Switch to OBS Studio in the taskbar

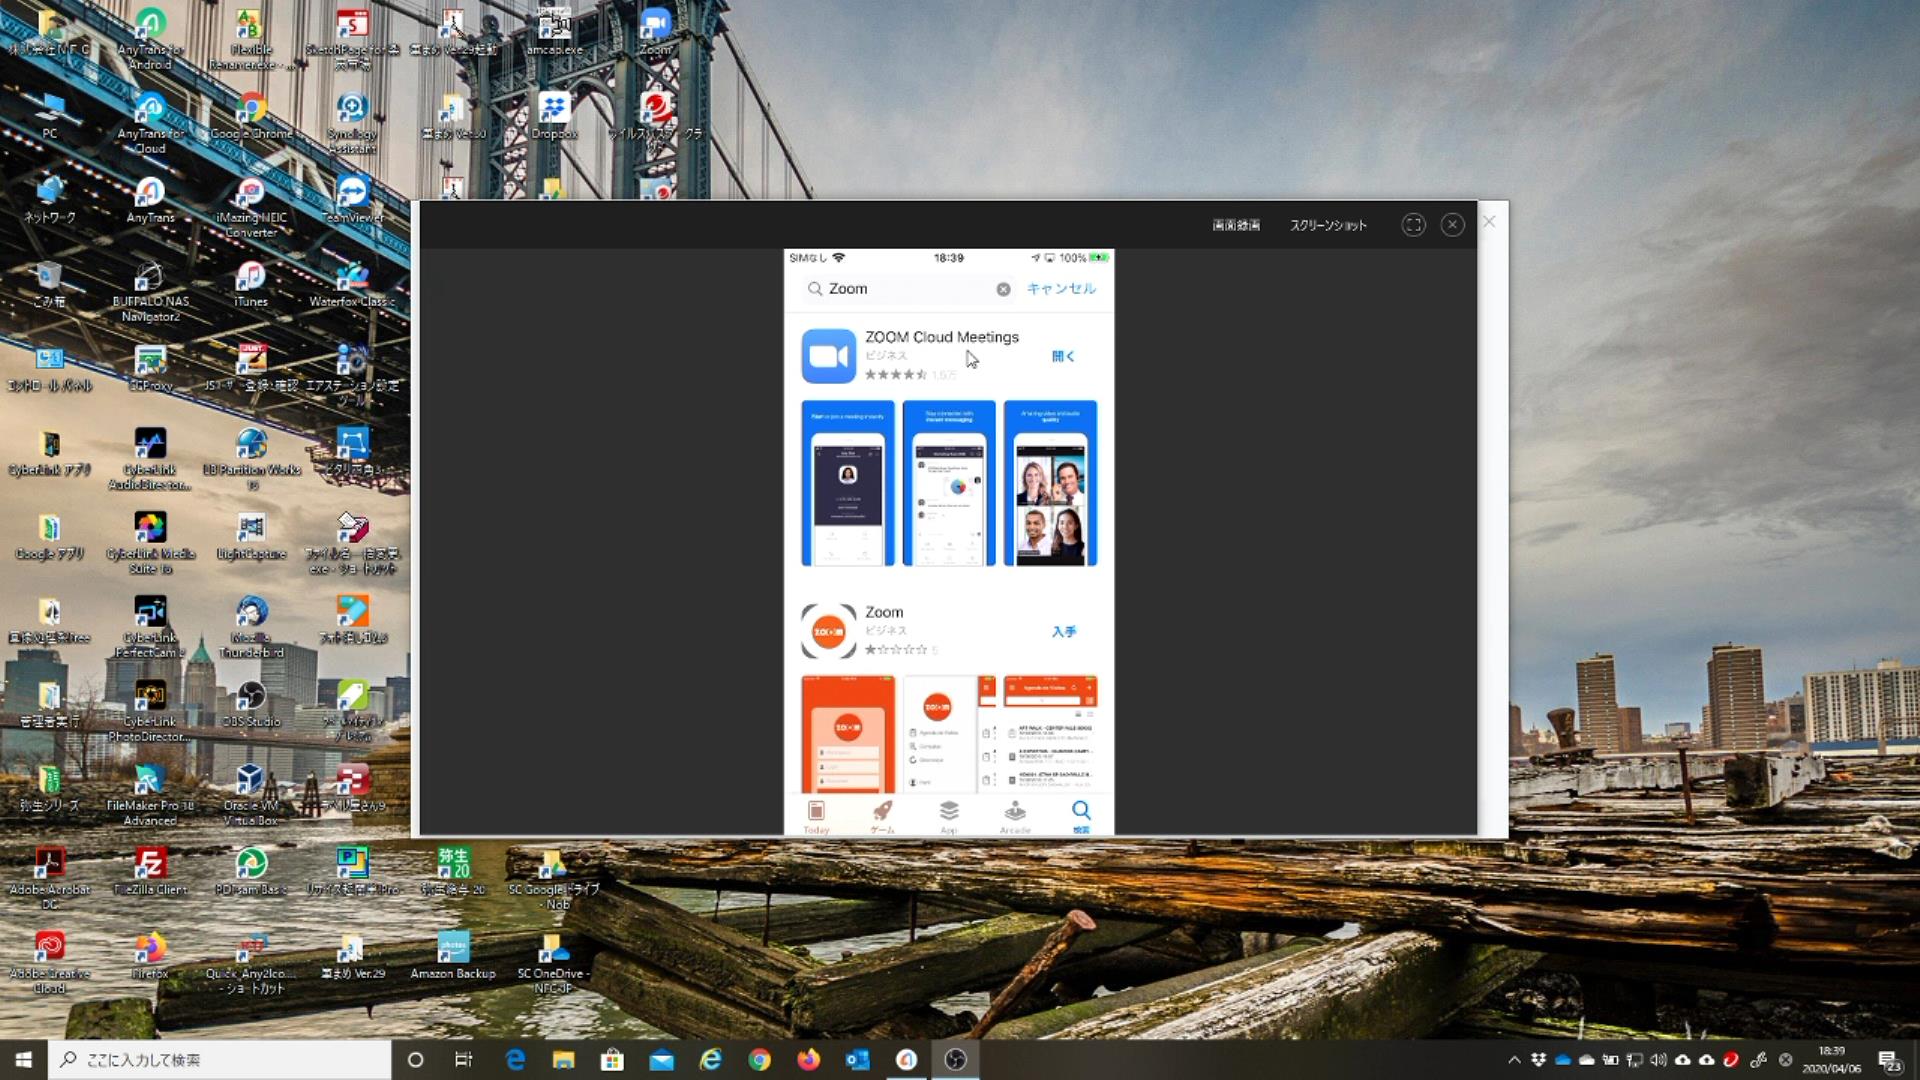955,1060
